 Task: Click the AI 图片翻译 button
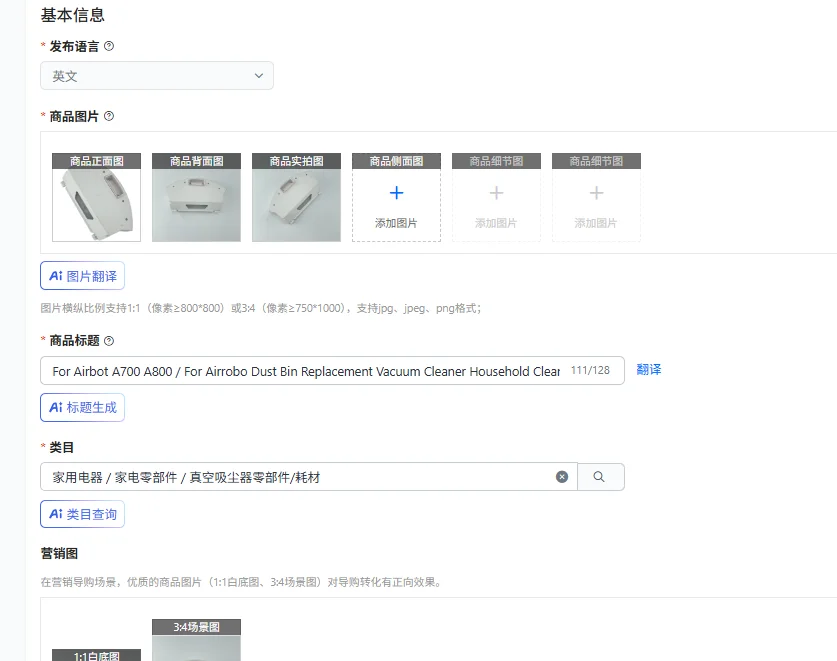pos(83,276)
